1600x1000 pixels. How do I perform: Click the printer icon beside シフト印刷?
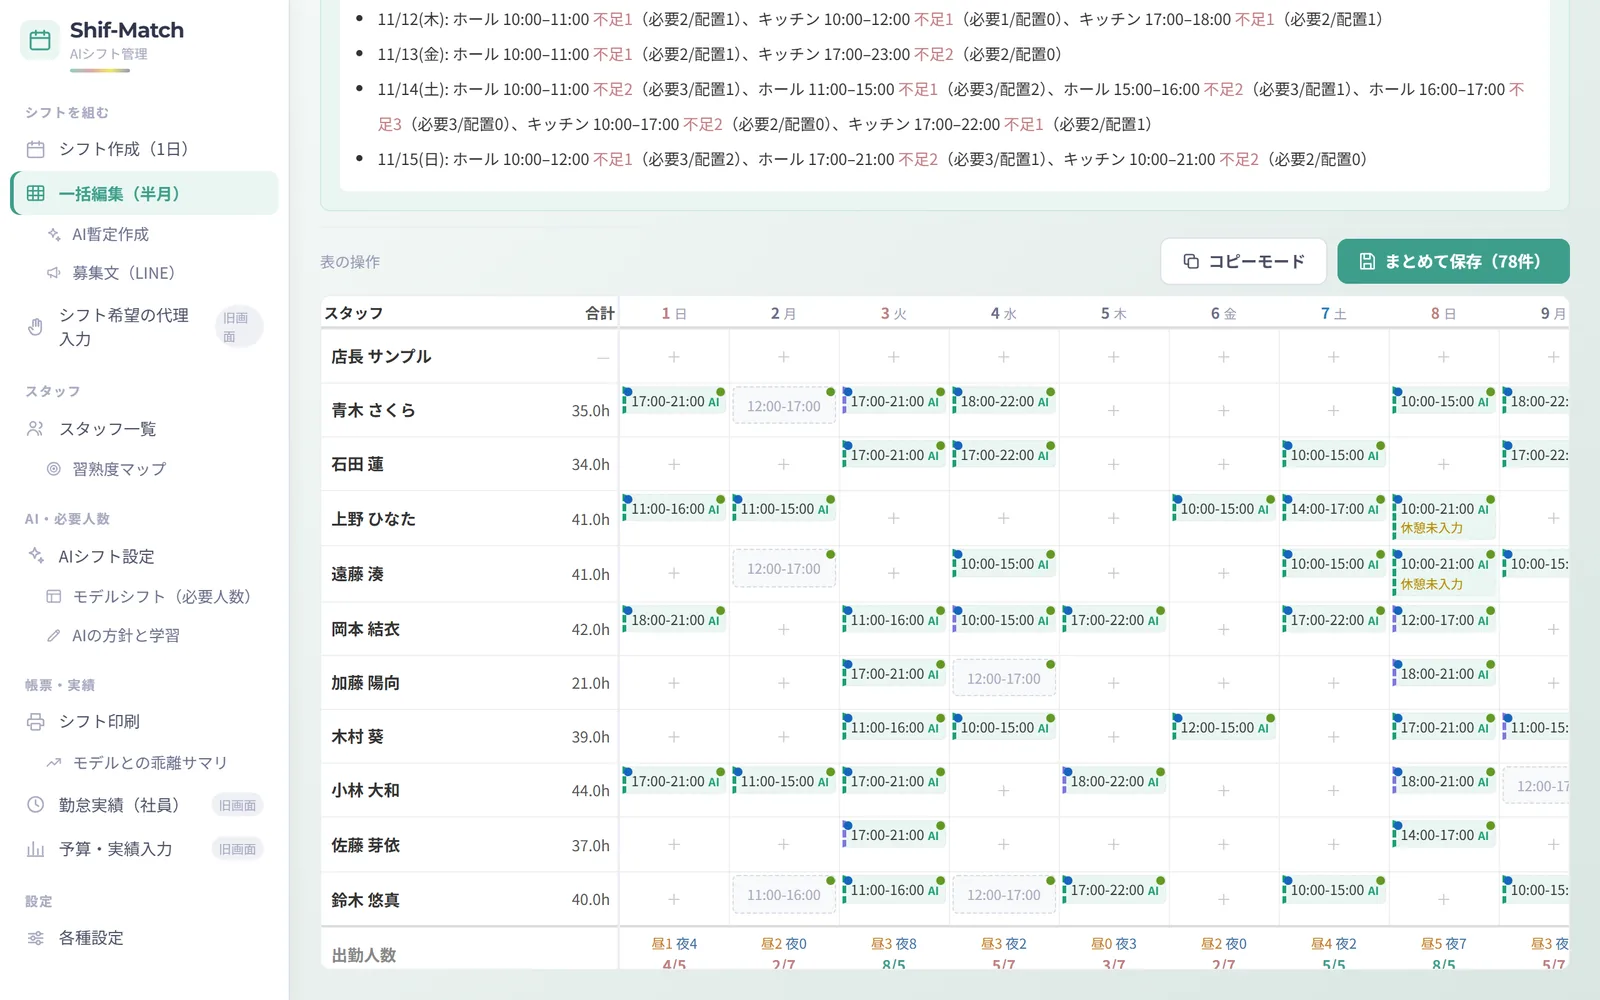pos(36,722)
